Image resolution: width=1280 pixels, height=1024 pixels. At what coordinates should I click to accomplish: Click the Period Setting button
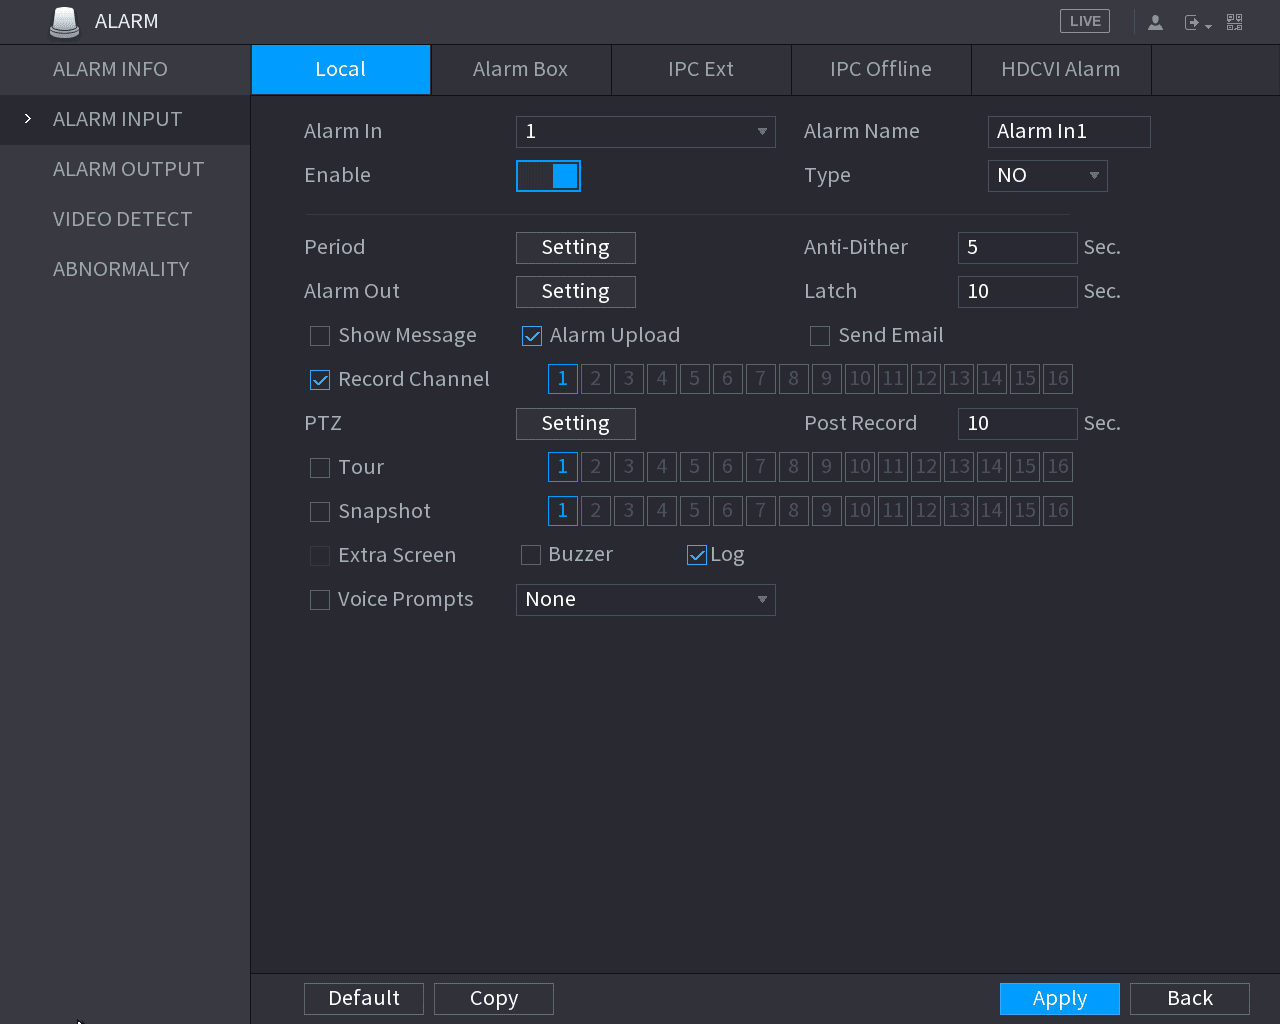[576, 248]
